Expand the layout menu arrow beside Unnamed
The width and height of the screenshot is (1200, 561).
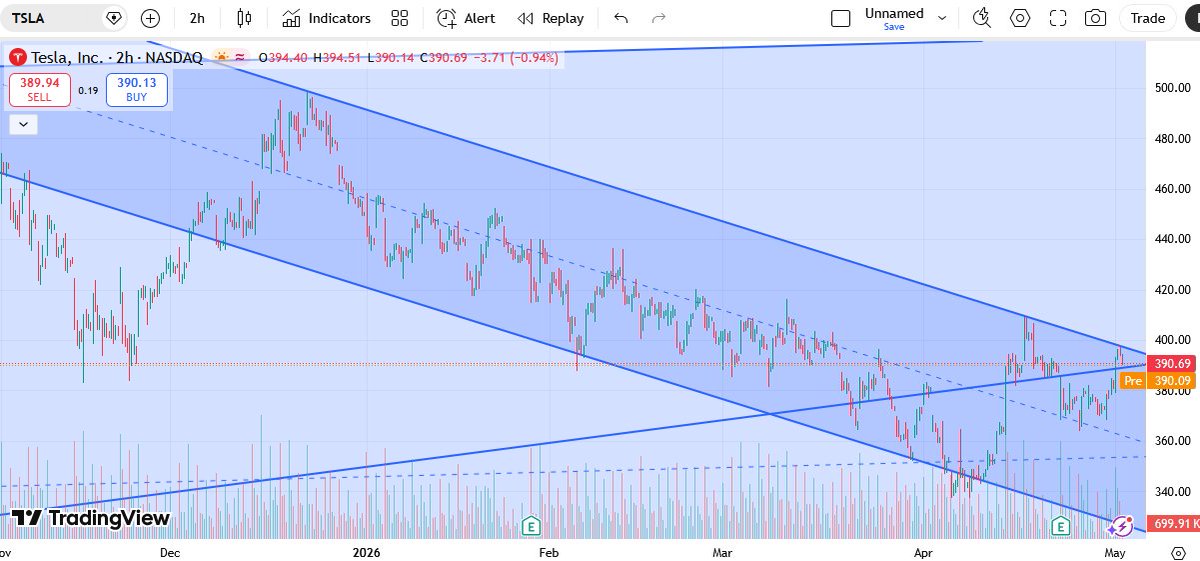pyautogui.click(x=941, y=17)
